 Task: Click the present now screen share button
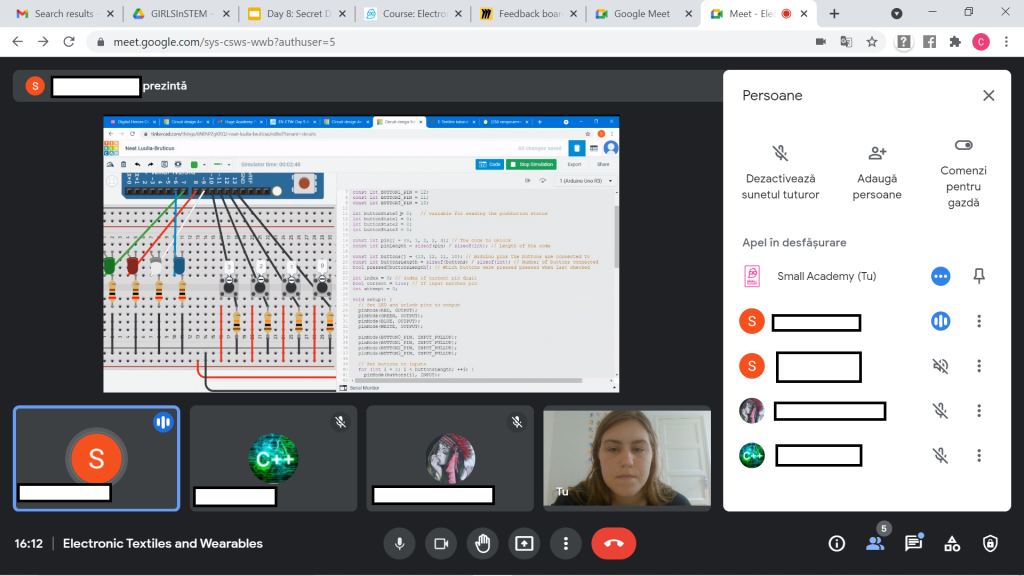click(x=524, y=543)
